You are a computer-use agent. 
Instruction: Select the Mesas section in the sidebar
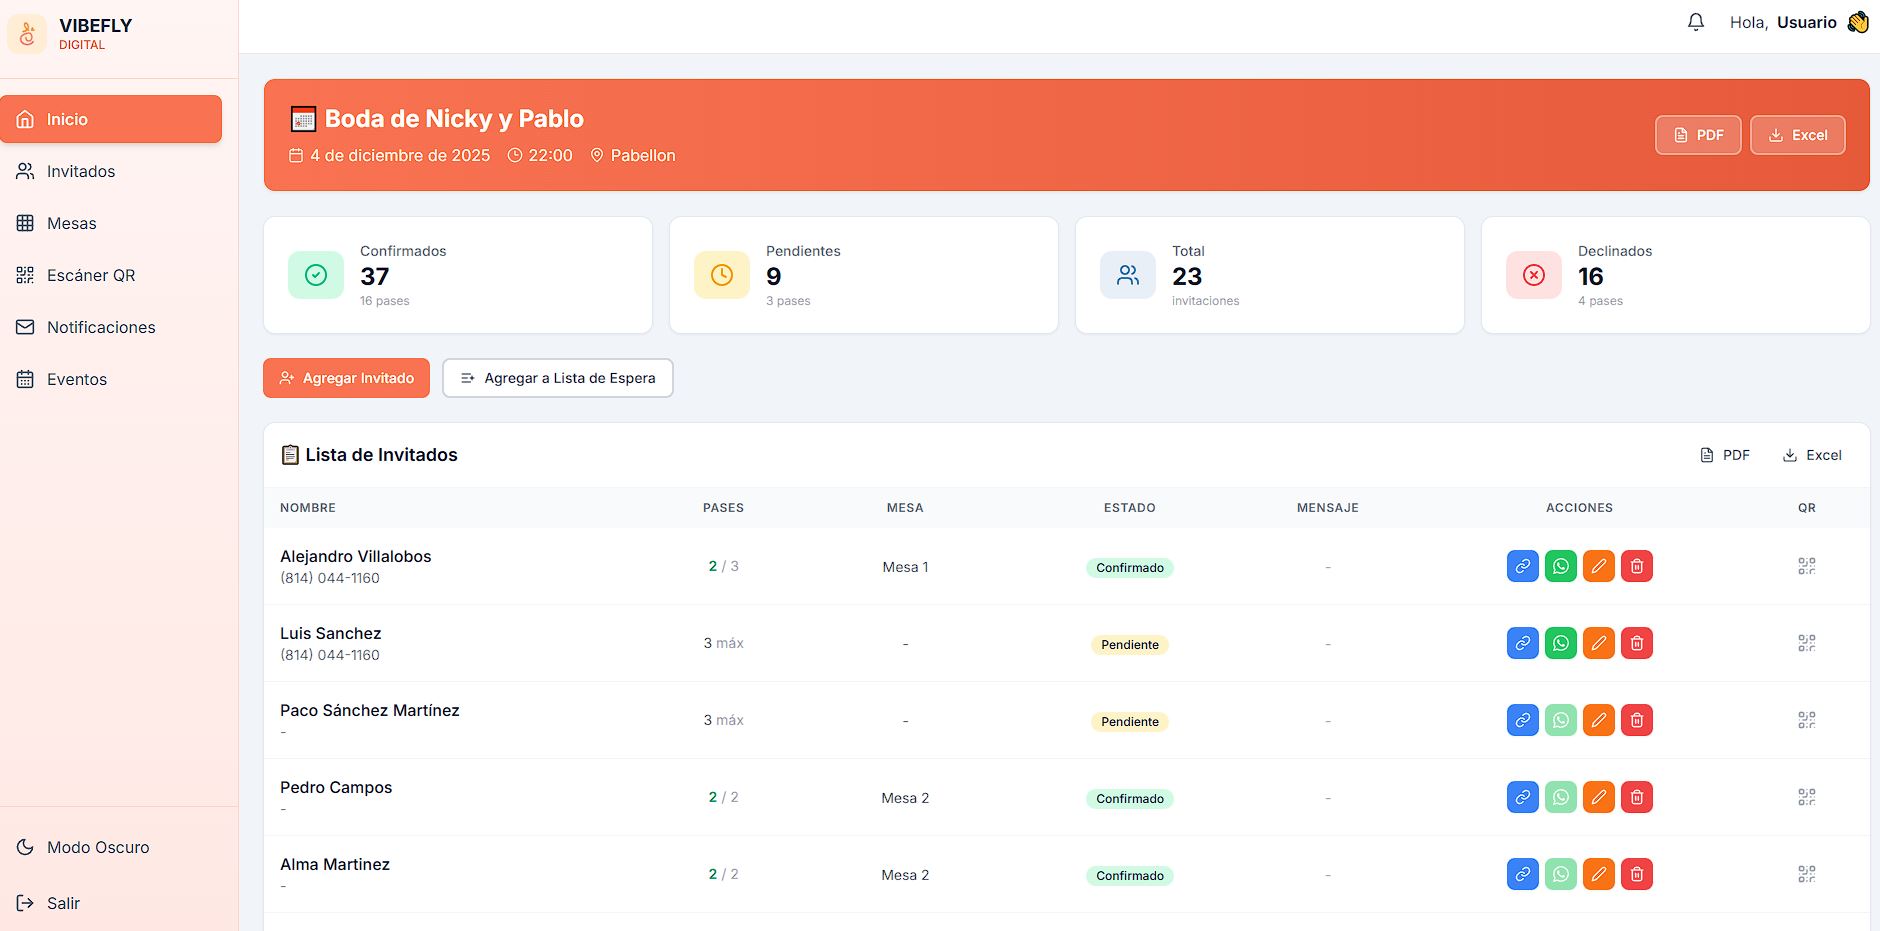click(x=72, y=223)
